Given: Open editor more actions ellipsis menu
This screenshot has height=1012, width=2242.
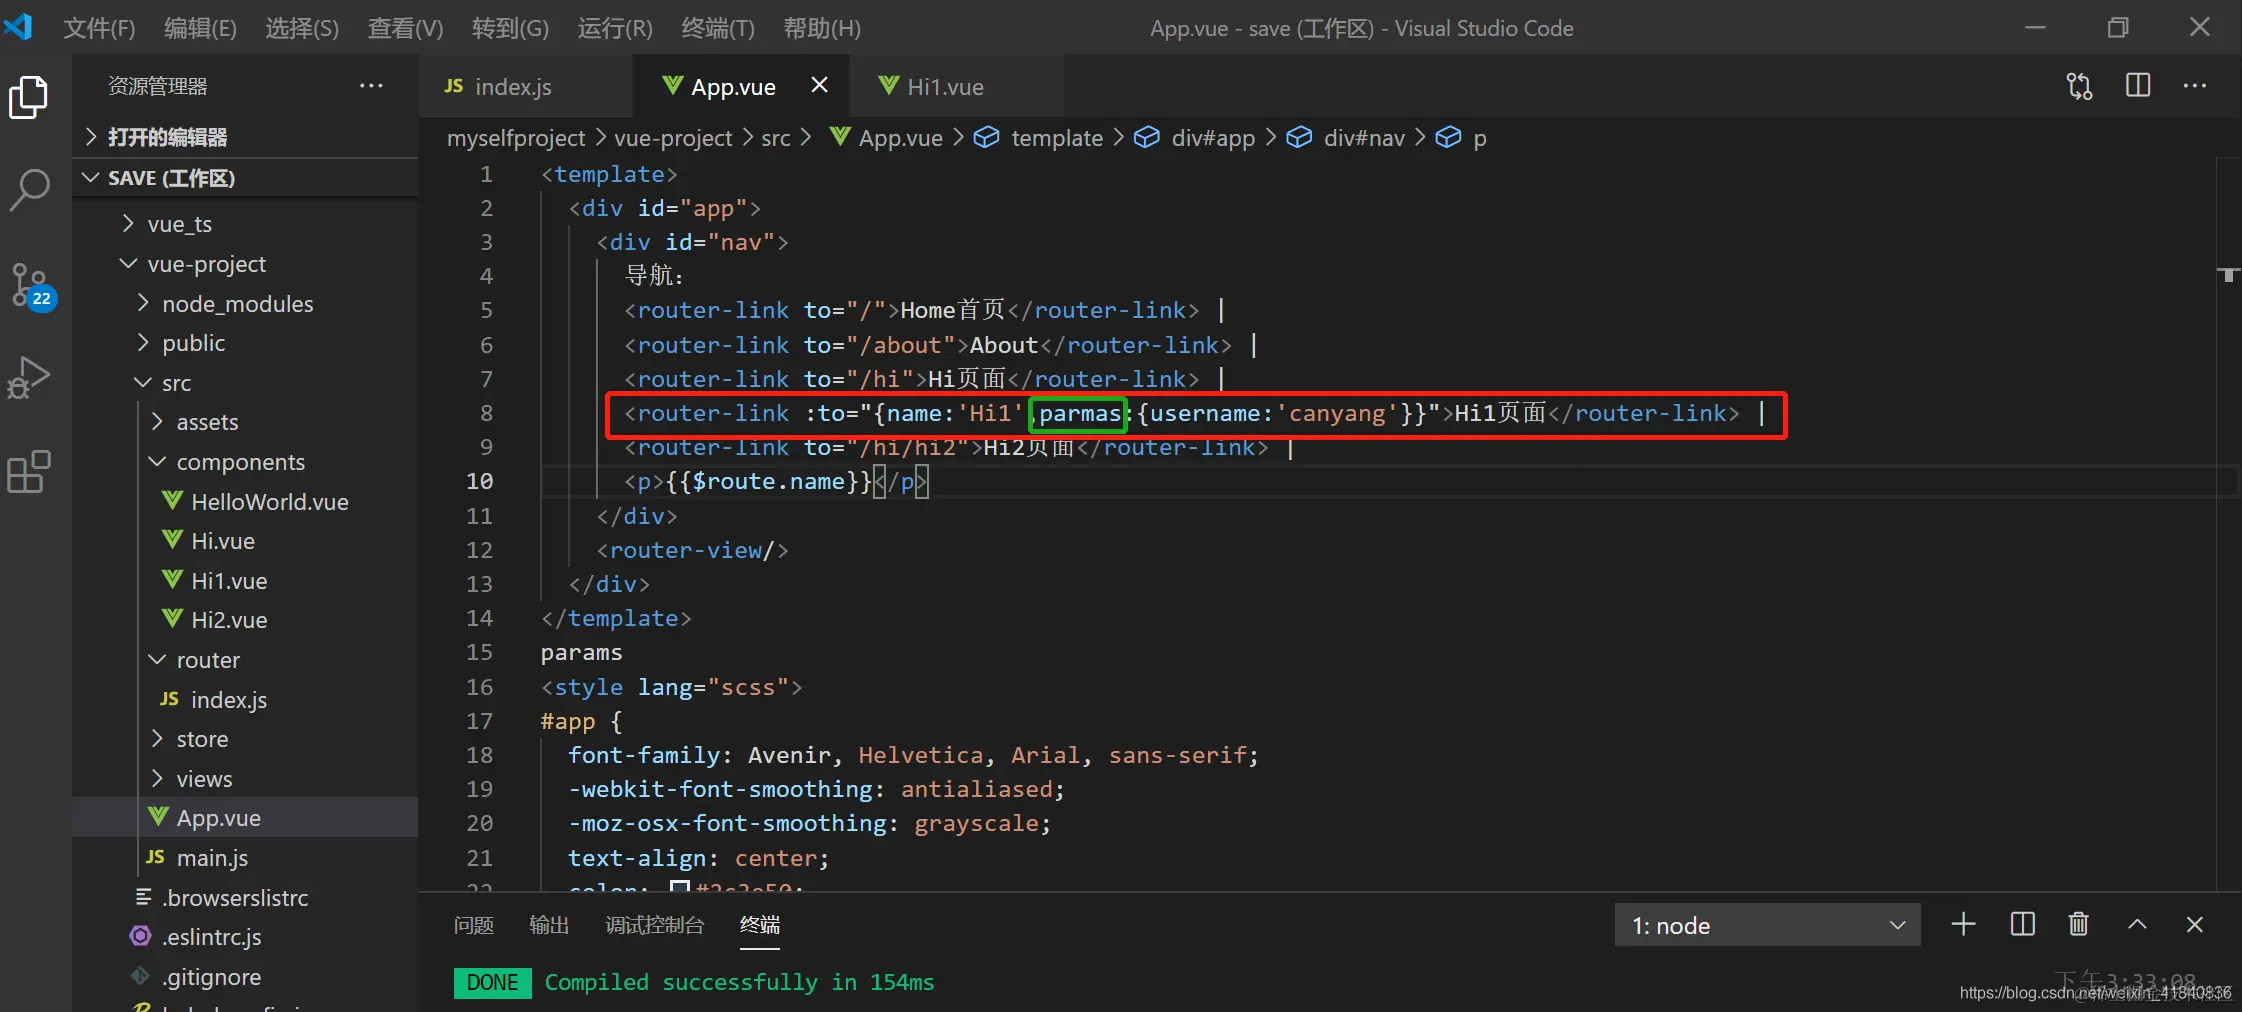Looking at the screenshot, I should click(x=2195, y=86).
